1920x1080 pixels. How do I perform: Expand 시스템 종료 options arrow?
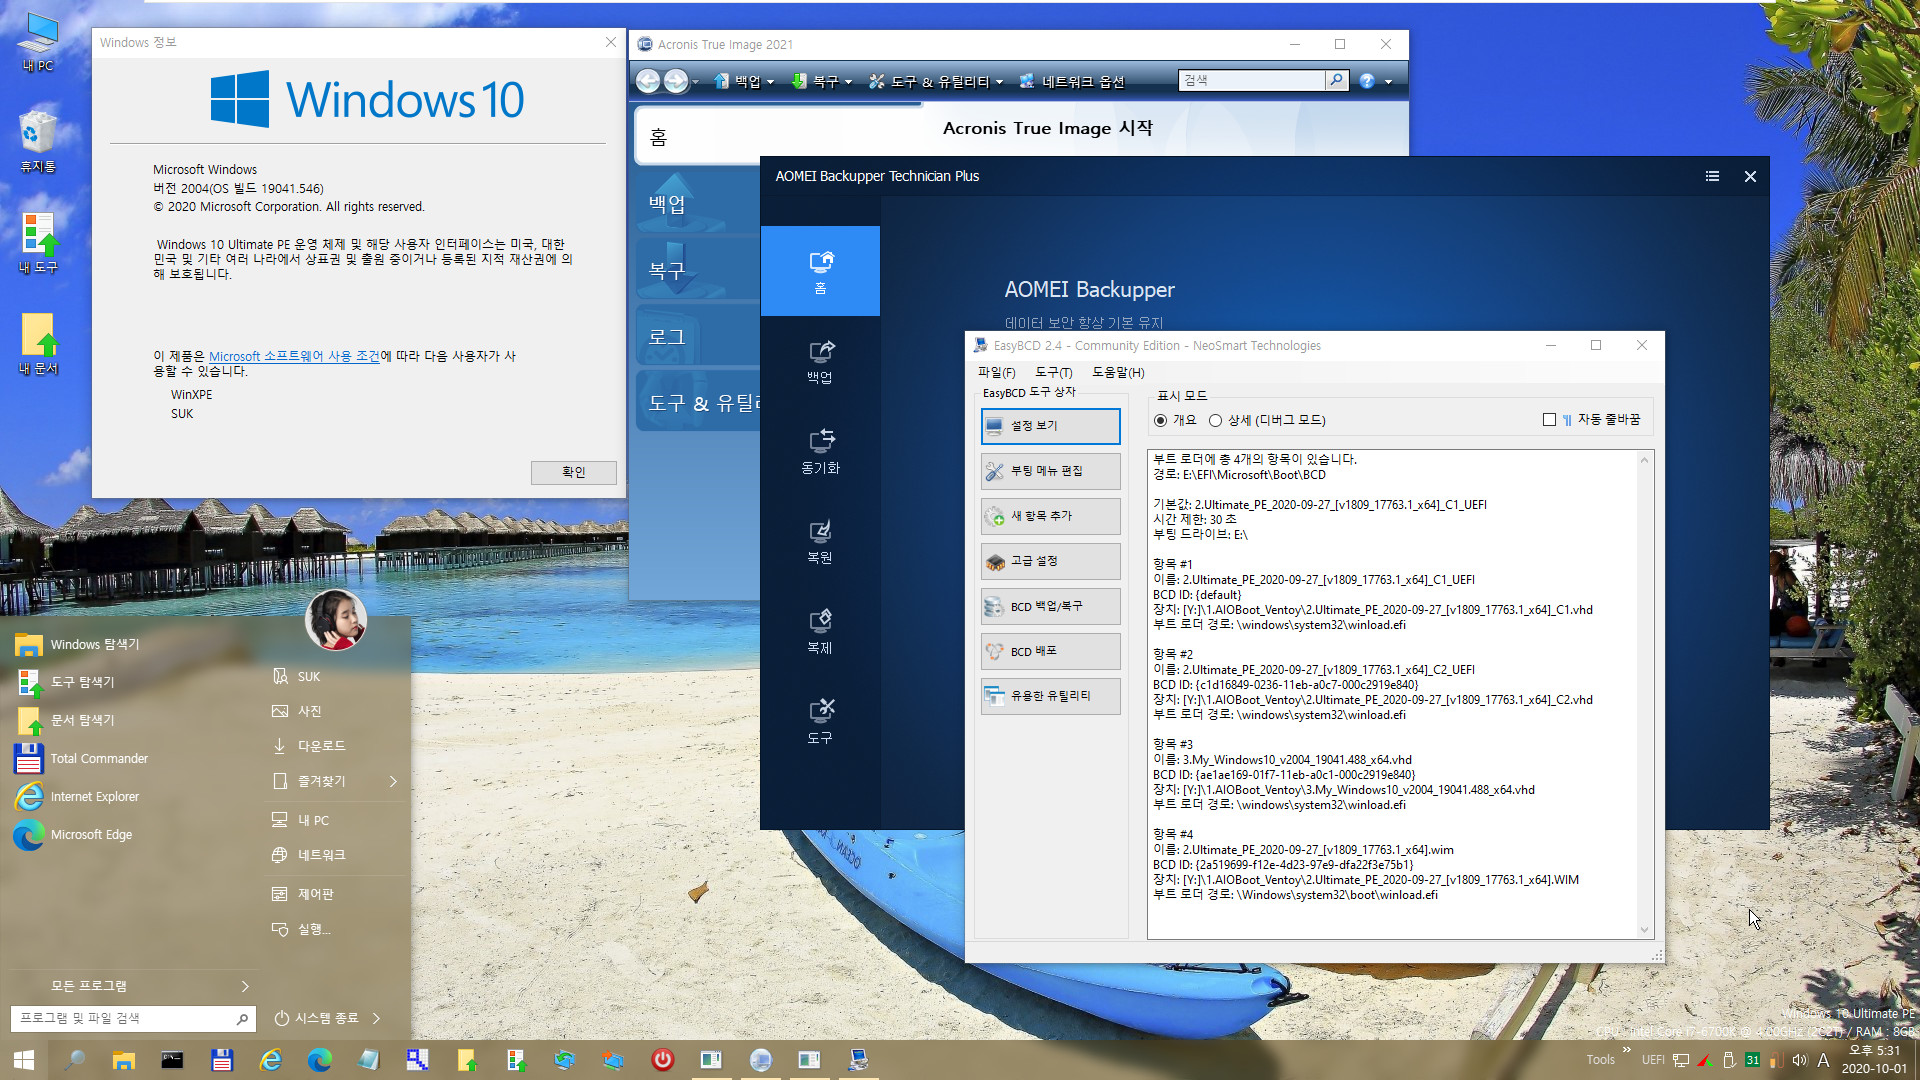click(x=376, y=1018)
